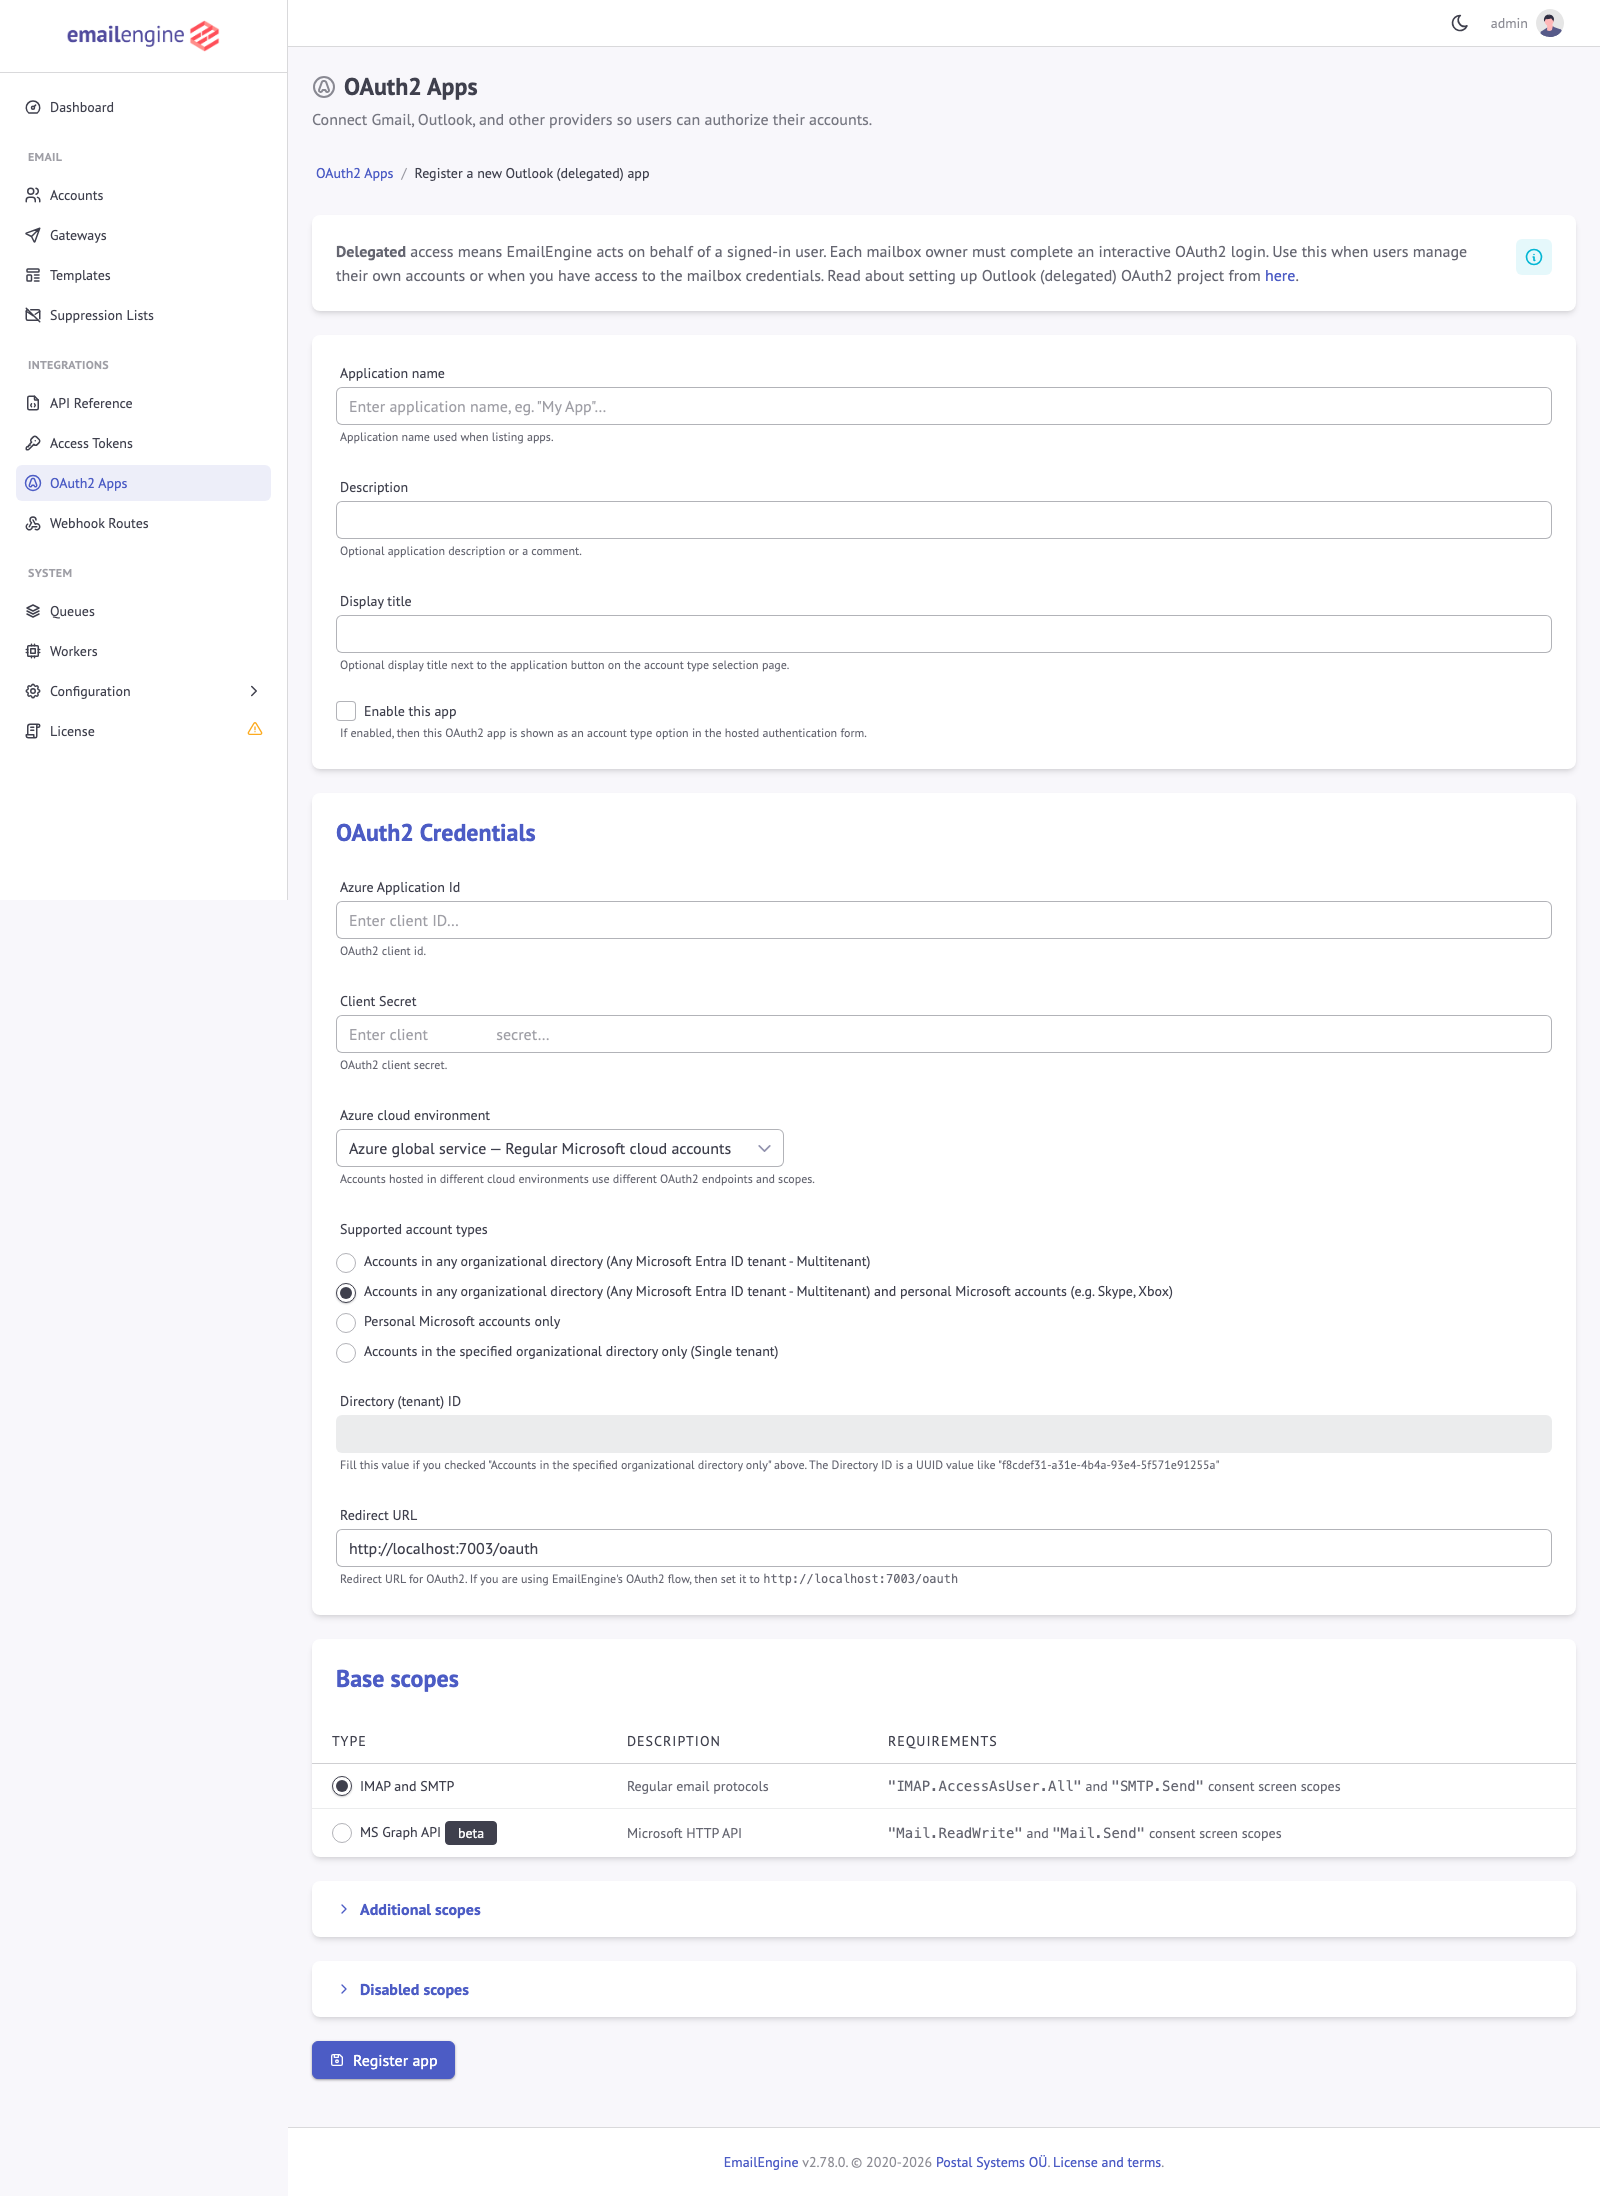Click the beta badge next to MS Graph API
This screenshot has height=2196, width=1600.
click(x=471, y=1833)
